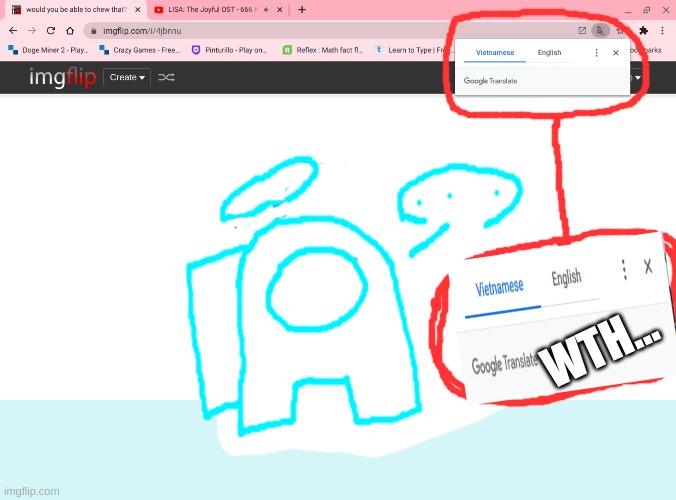This screenshot has width=676, height=500.
Task: Open Chrome three-dot menu
Action: pos(662,31)
